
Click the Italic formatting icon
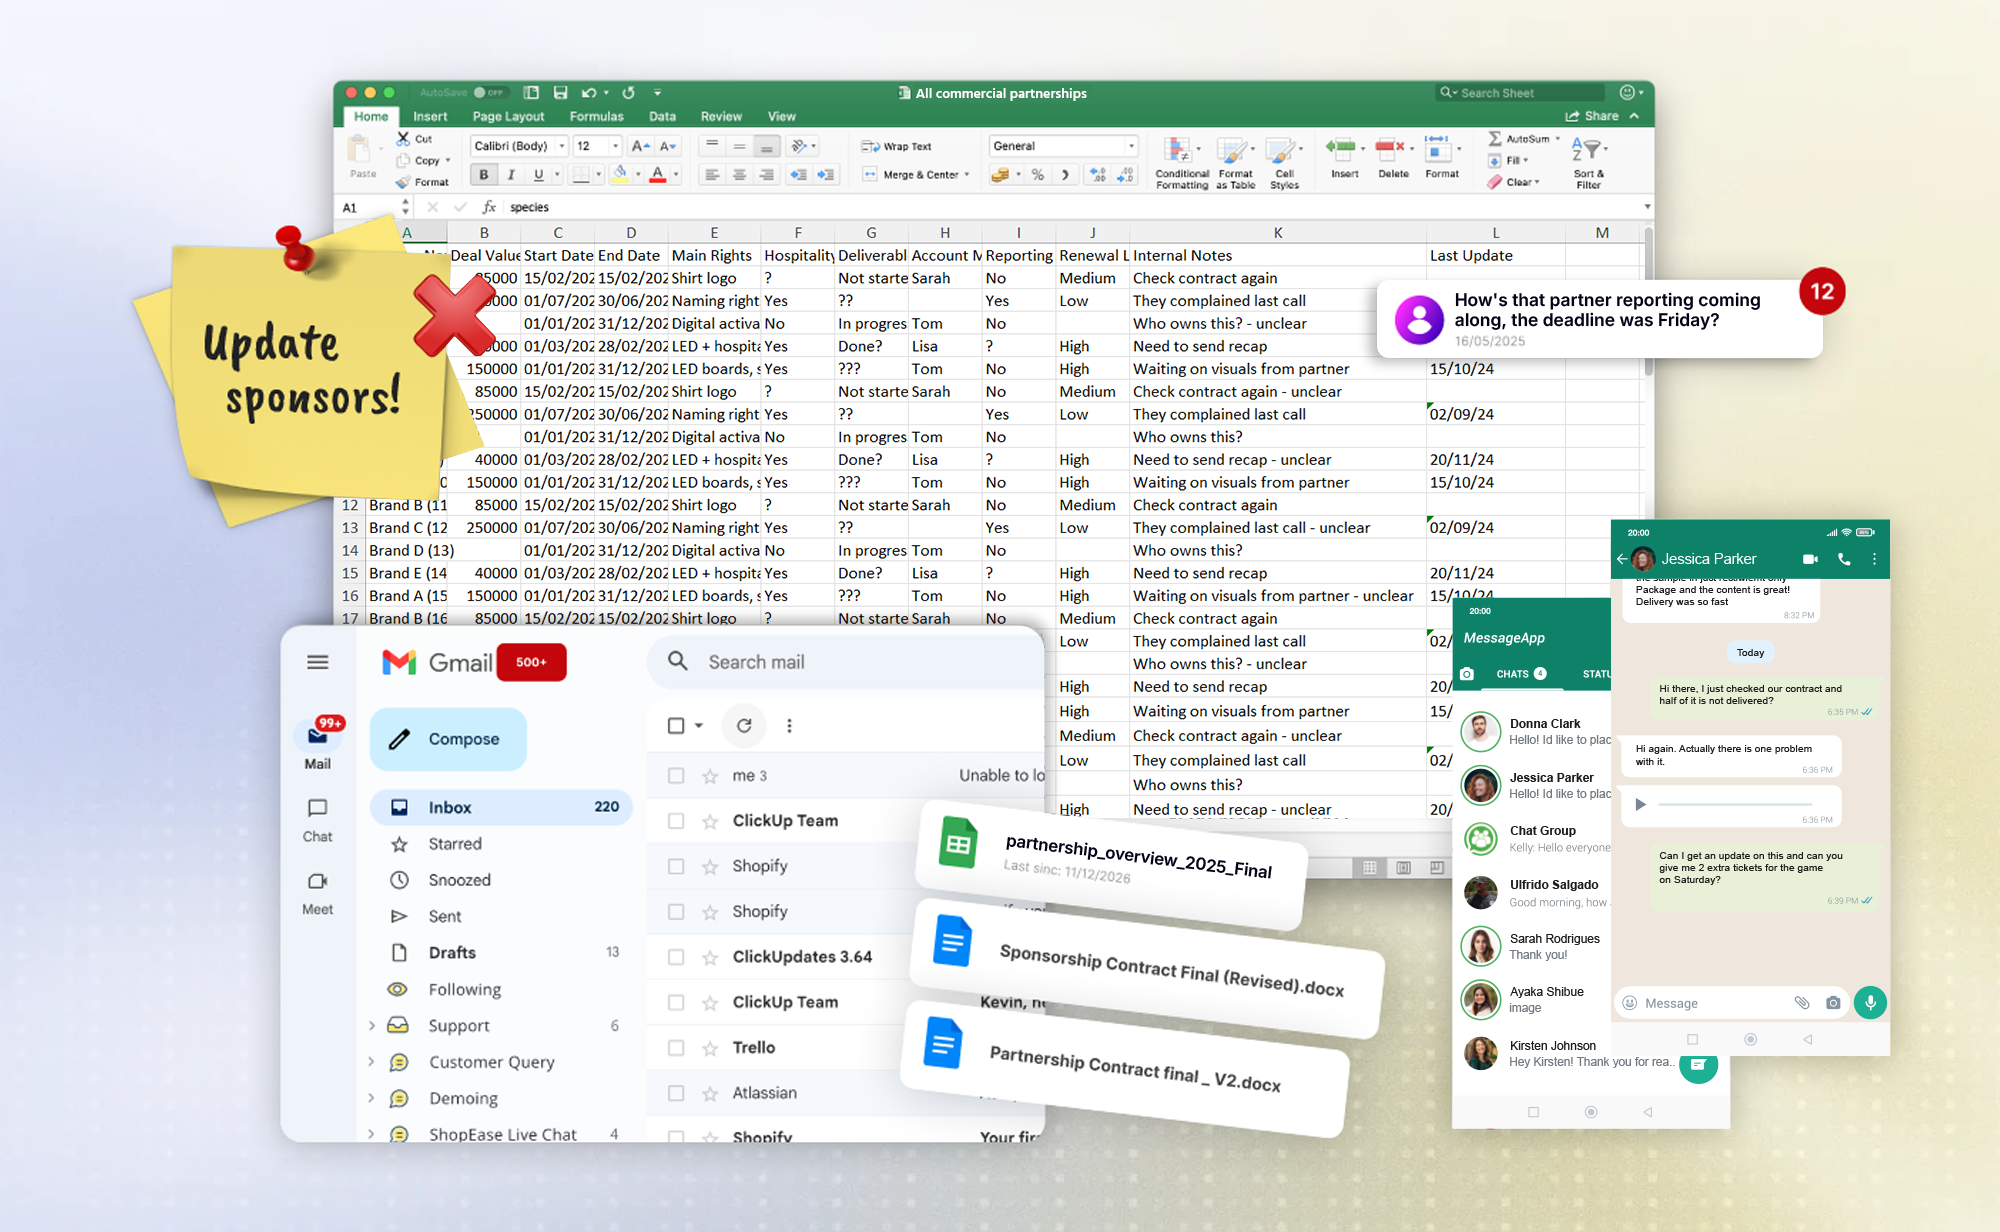511,175
